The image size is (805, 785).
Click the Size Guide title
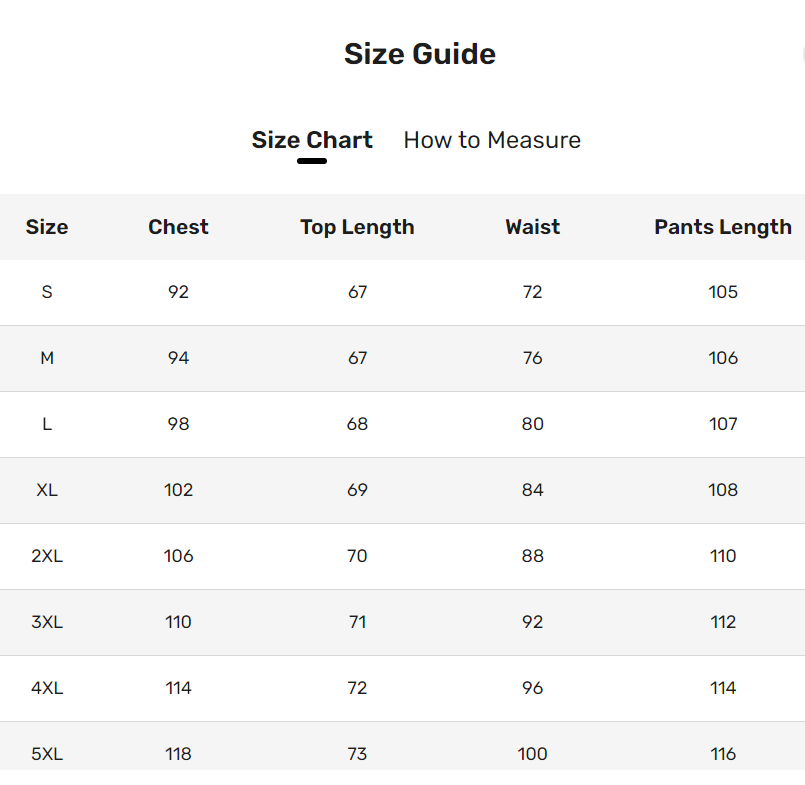[420, 53]
